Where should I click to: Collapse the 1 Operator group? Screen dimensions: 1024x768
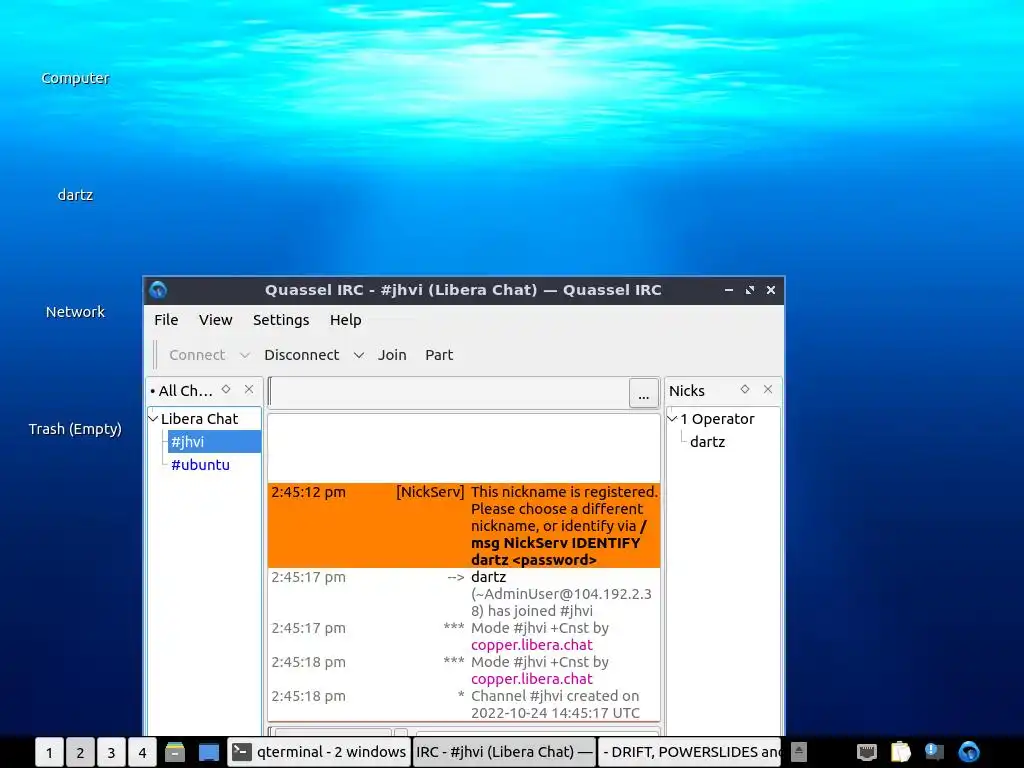673,419
